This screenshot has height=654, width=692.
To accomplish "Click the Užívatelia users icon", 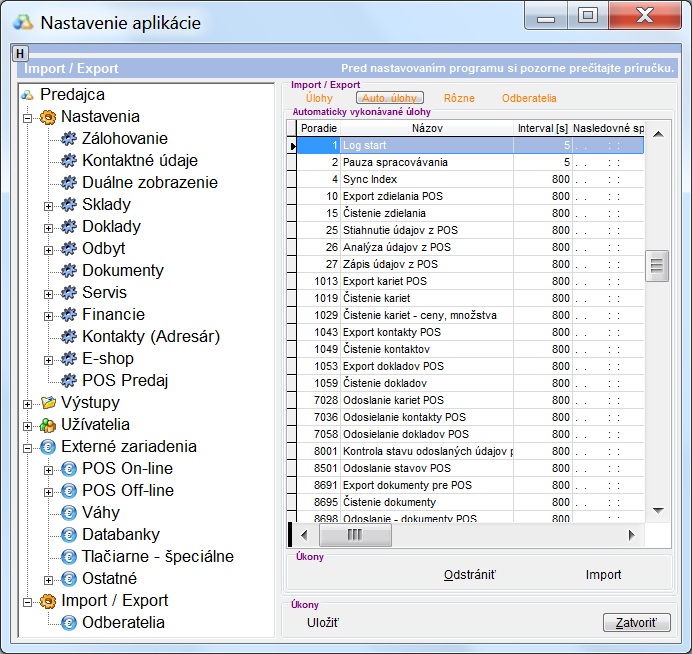I will 47,425.
